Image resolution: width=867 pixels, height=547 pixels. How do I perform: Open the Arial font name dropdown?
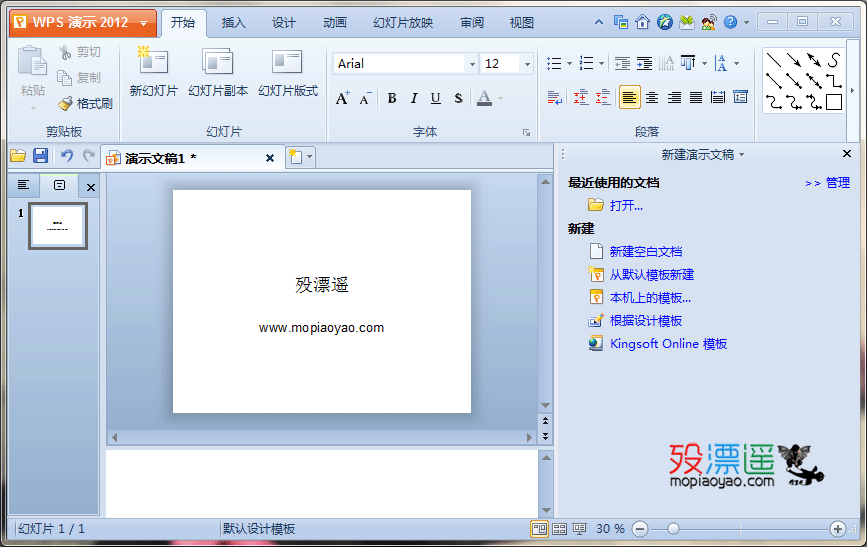tap(472, 64)
